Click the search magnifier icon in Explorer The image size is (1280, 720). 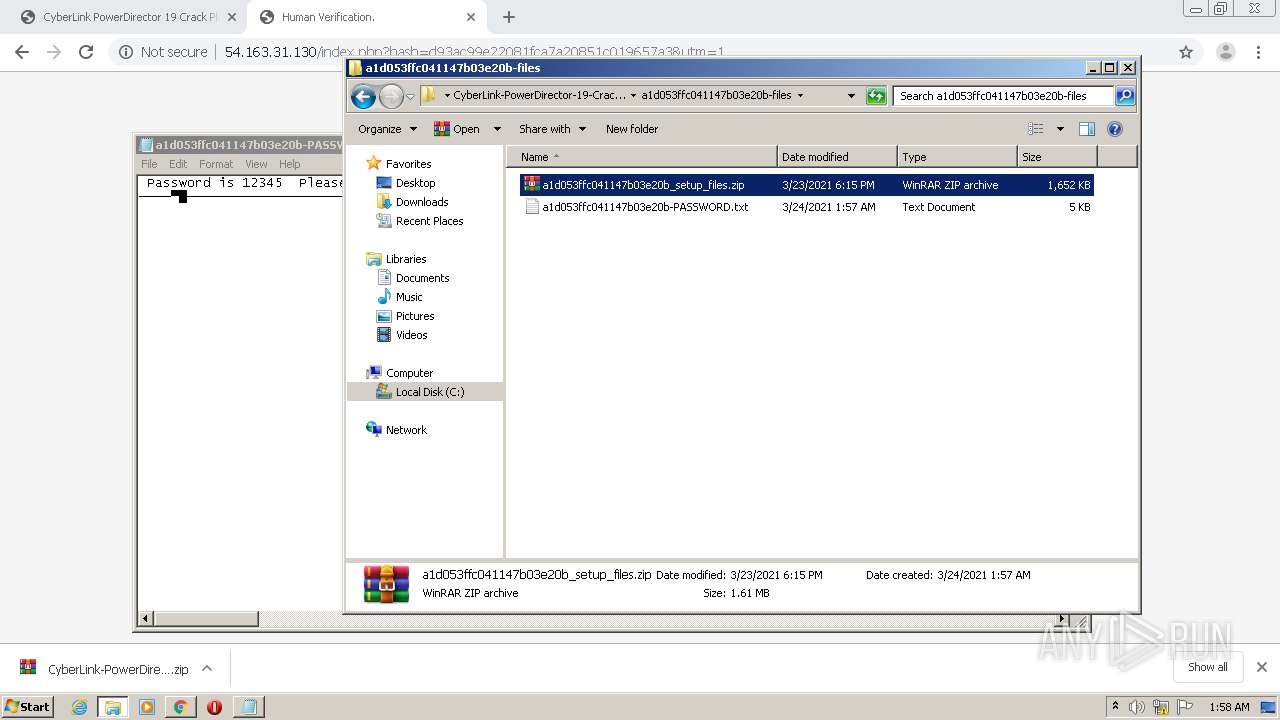[x=1125, y=96]
